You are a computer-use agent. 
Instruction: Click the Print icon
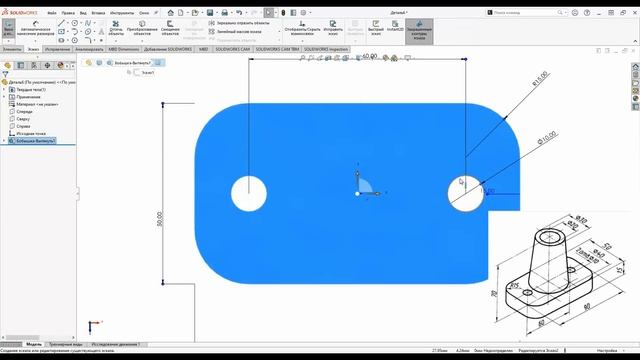pos(224,13)
